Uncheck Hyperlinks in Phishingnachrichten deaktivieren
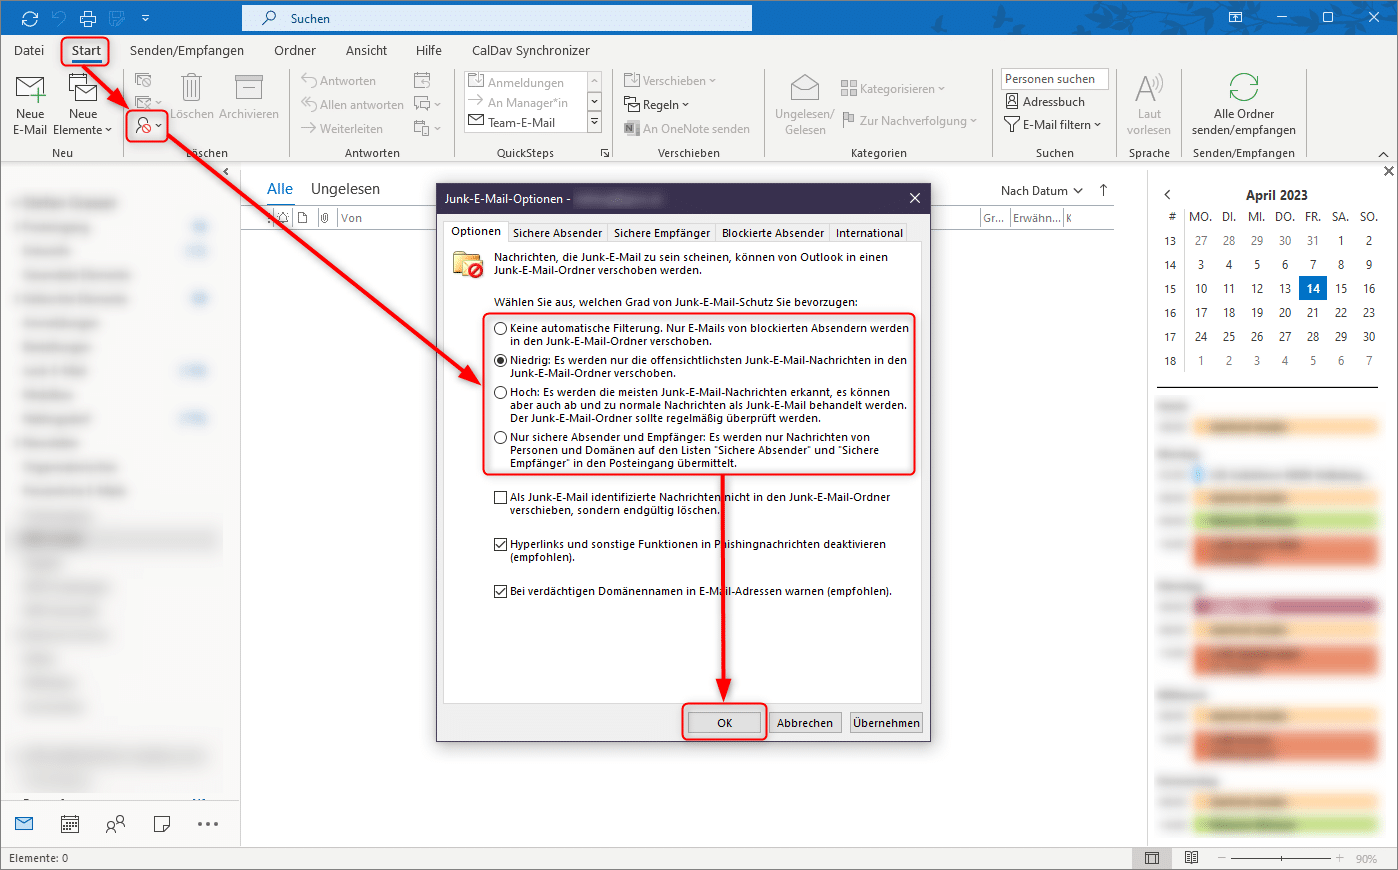The image size is (1398, 870). coord(500,544)
